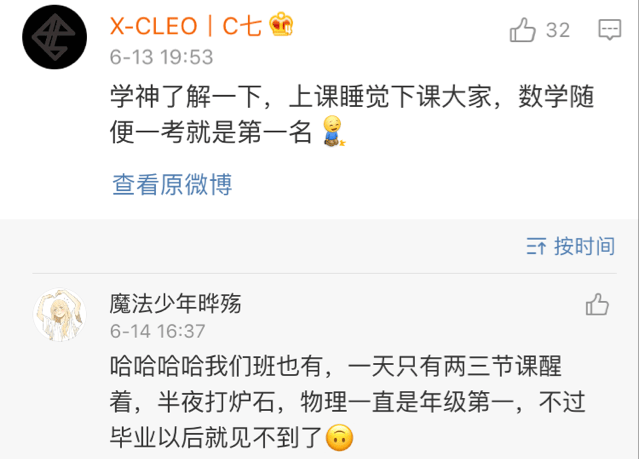The width and height of the screenshot is (639, 459).
Task: Sort replies with 按时间 option
Action: coord(584,246)
